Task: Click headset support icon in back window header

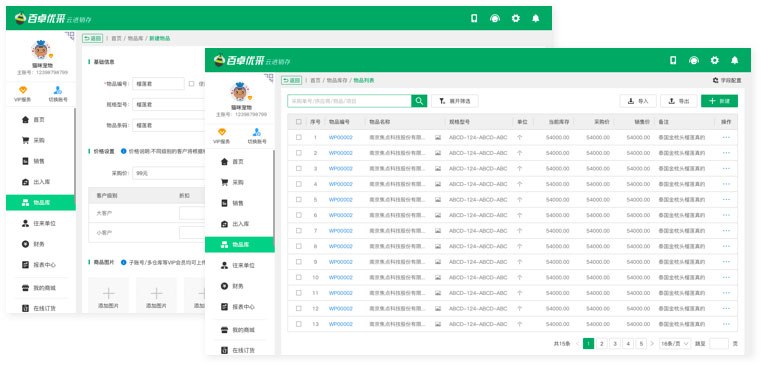Action: [495, 18]
